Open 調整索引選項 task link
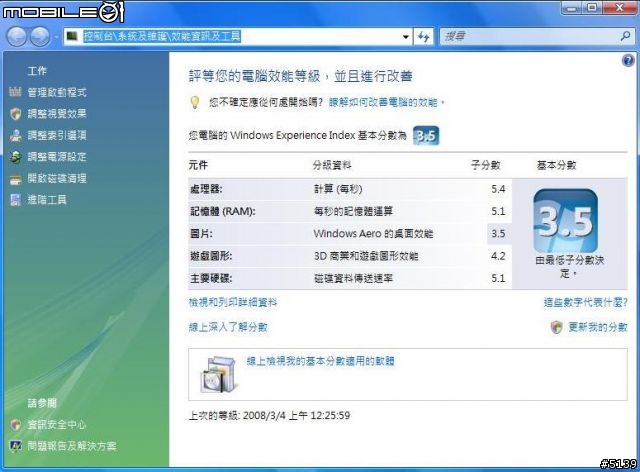640x472 pixels. tap(57, 135)
